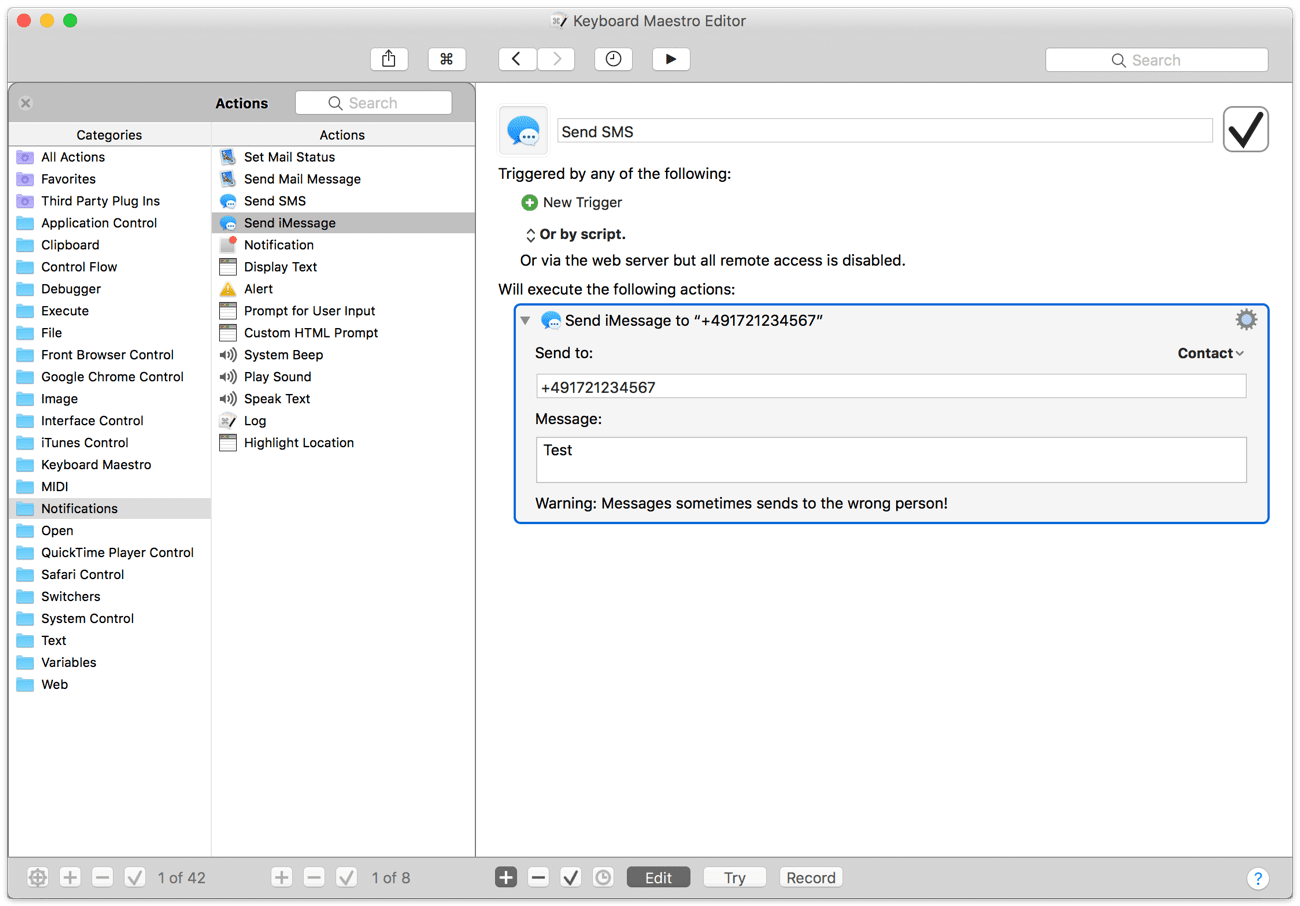Click the Command key shortcut toolbar icon
Screen dimensions: 1300x906
447,59
